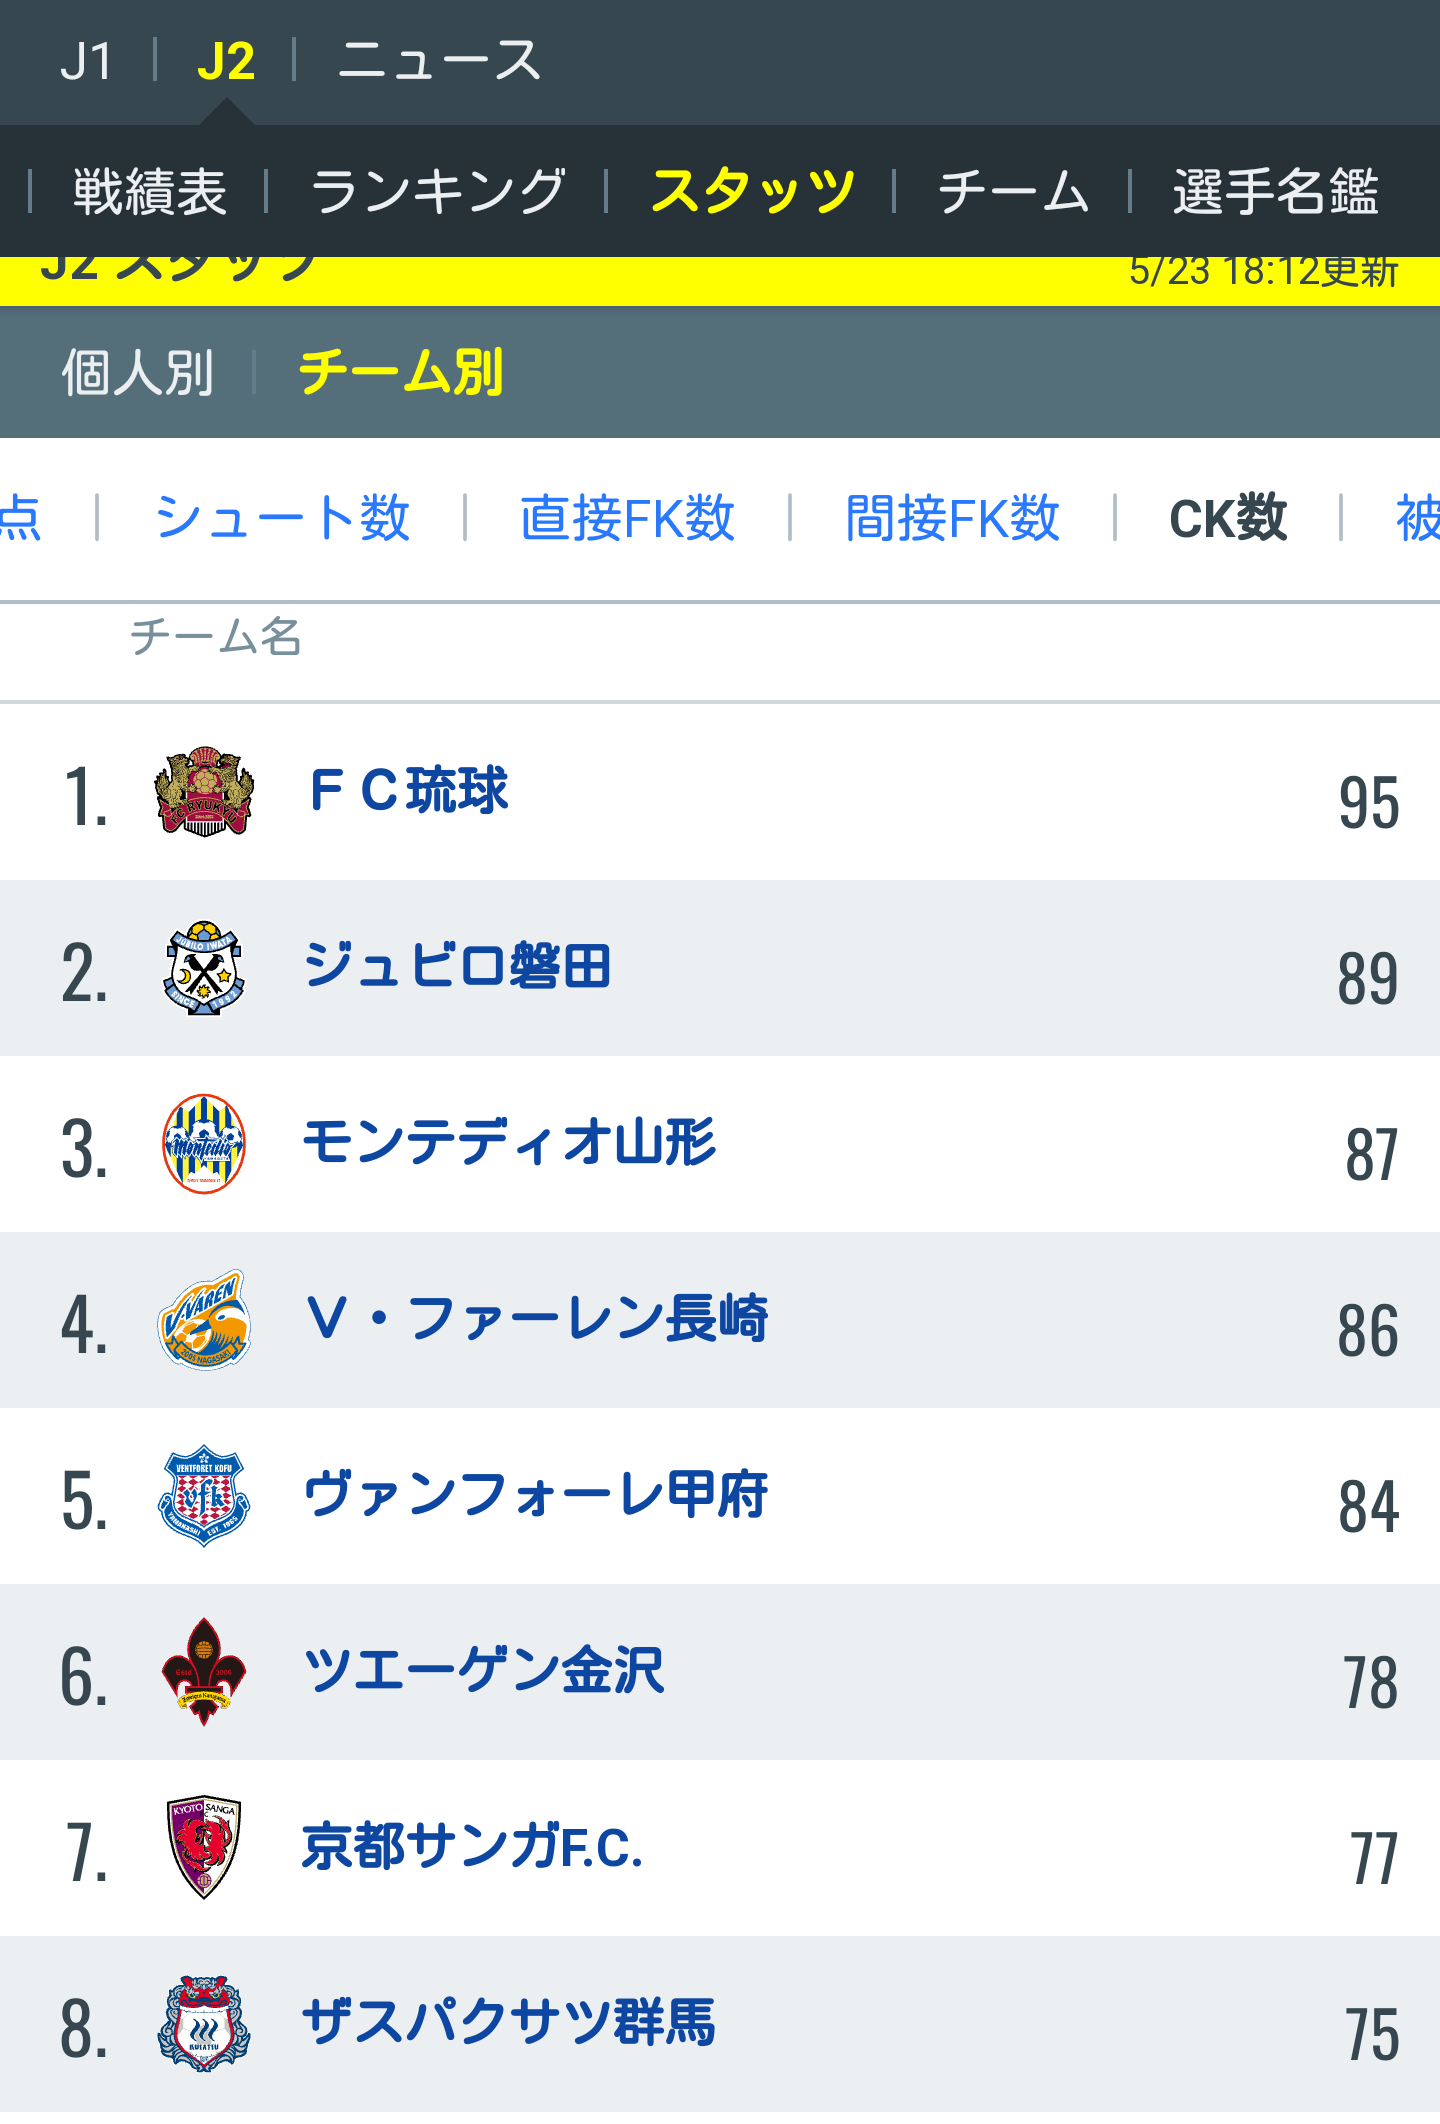
Task: Open the 戦績表 menu item
Action: click(x=150, y=191)
